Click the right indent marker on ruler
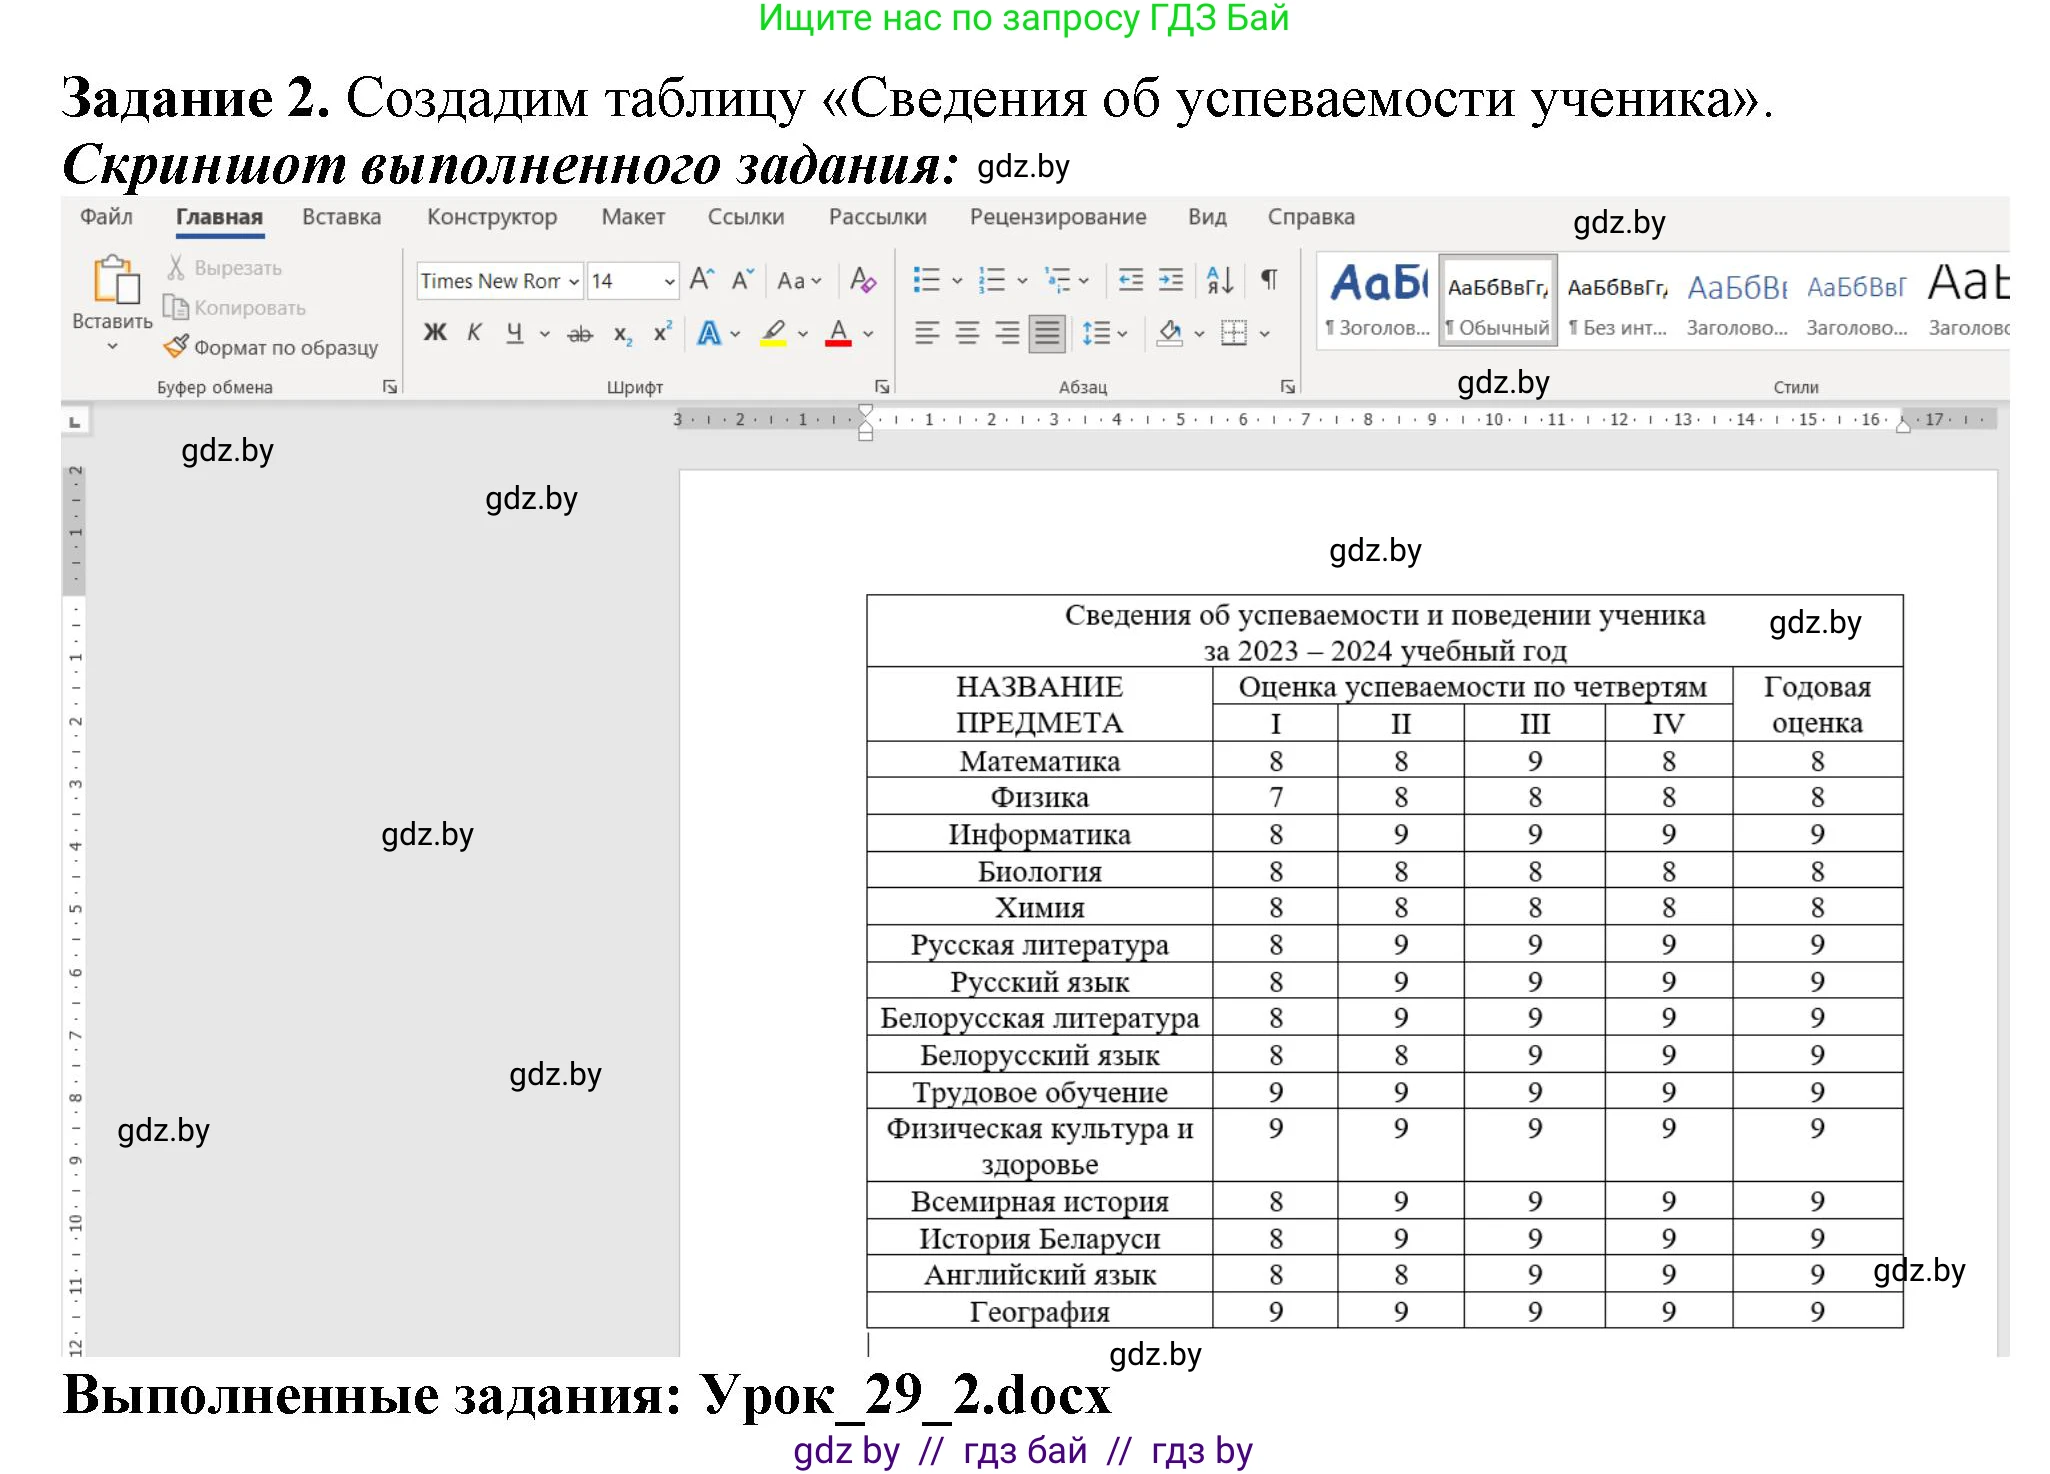Screen dimensions: 2050x1474 pos(1903,426)
